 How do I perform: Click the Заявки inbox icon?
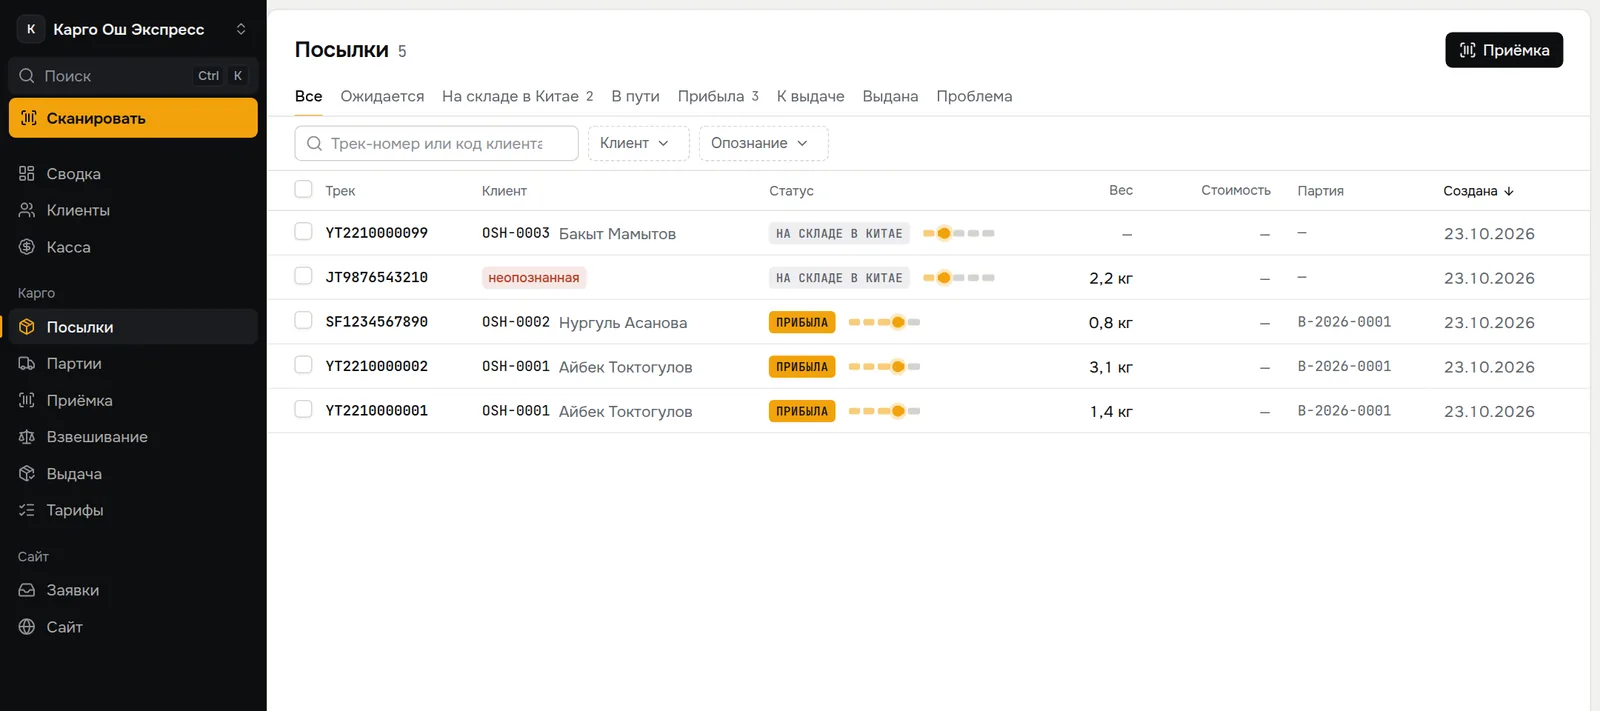pyautogui.click(x=27, y=590)
